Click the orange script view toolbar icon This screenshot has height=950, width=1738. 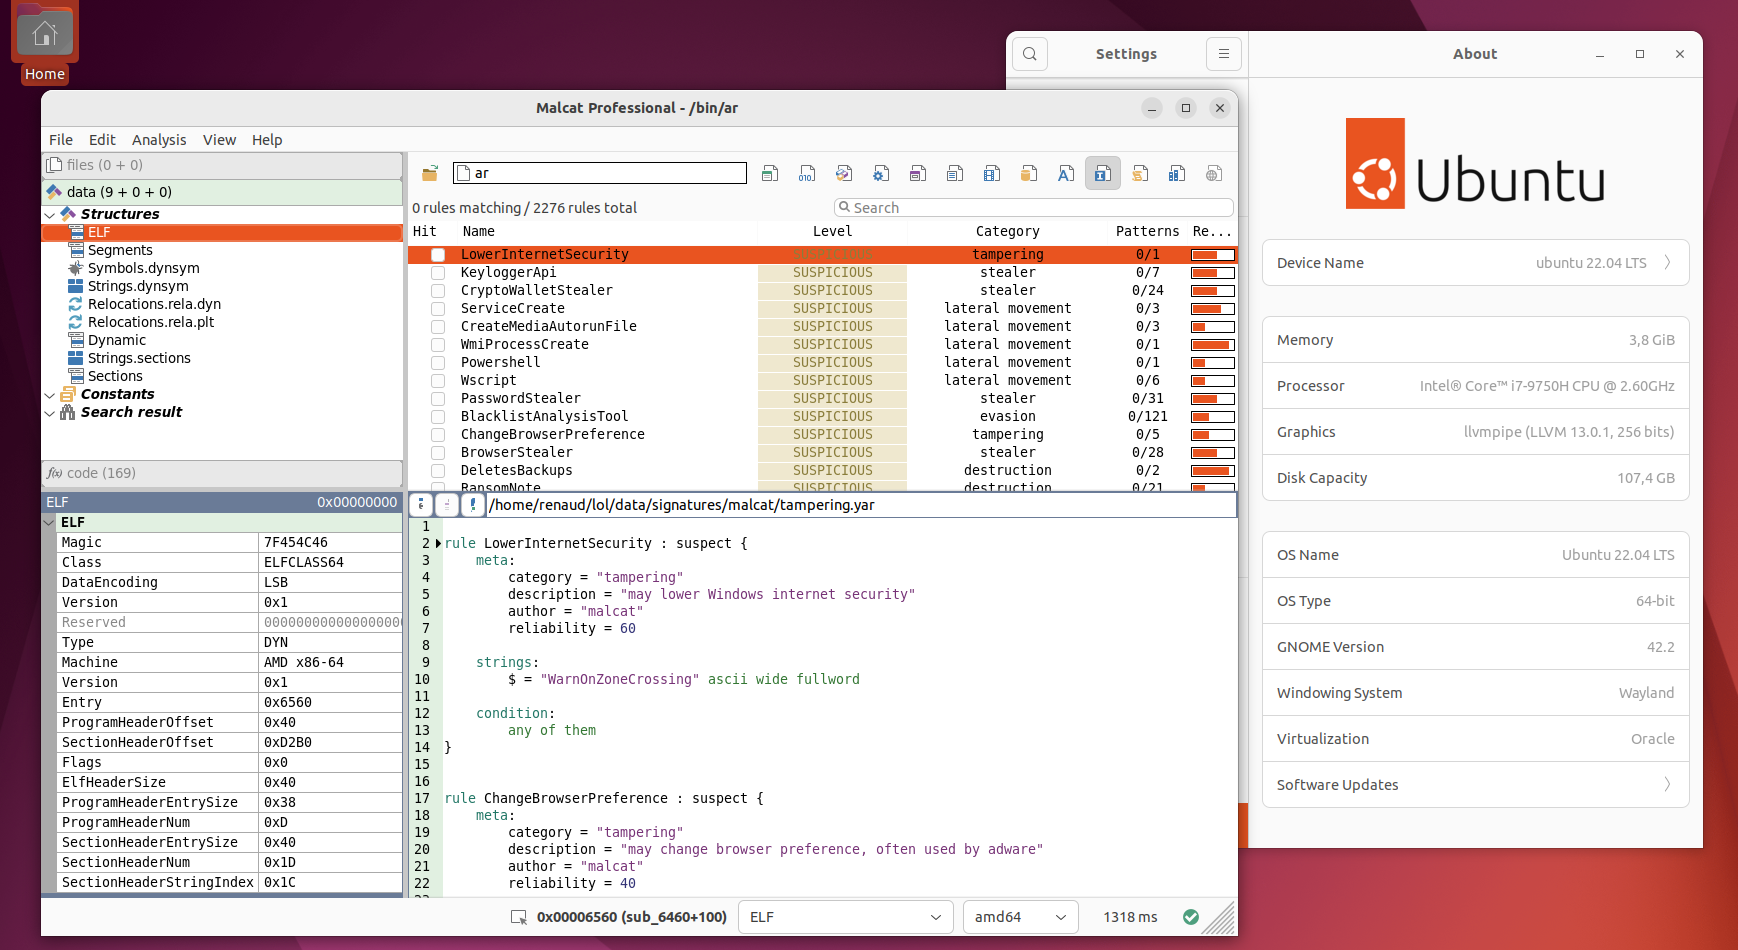pyautogui.click(x=1140, y=174)
